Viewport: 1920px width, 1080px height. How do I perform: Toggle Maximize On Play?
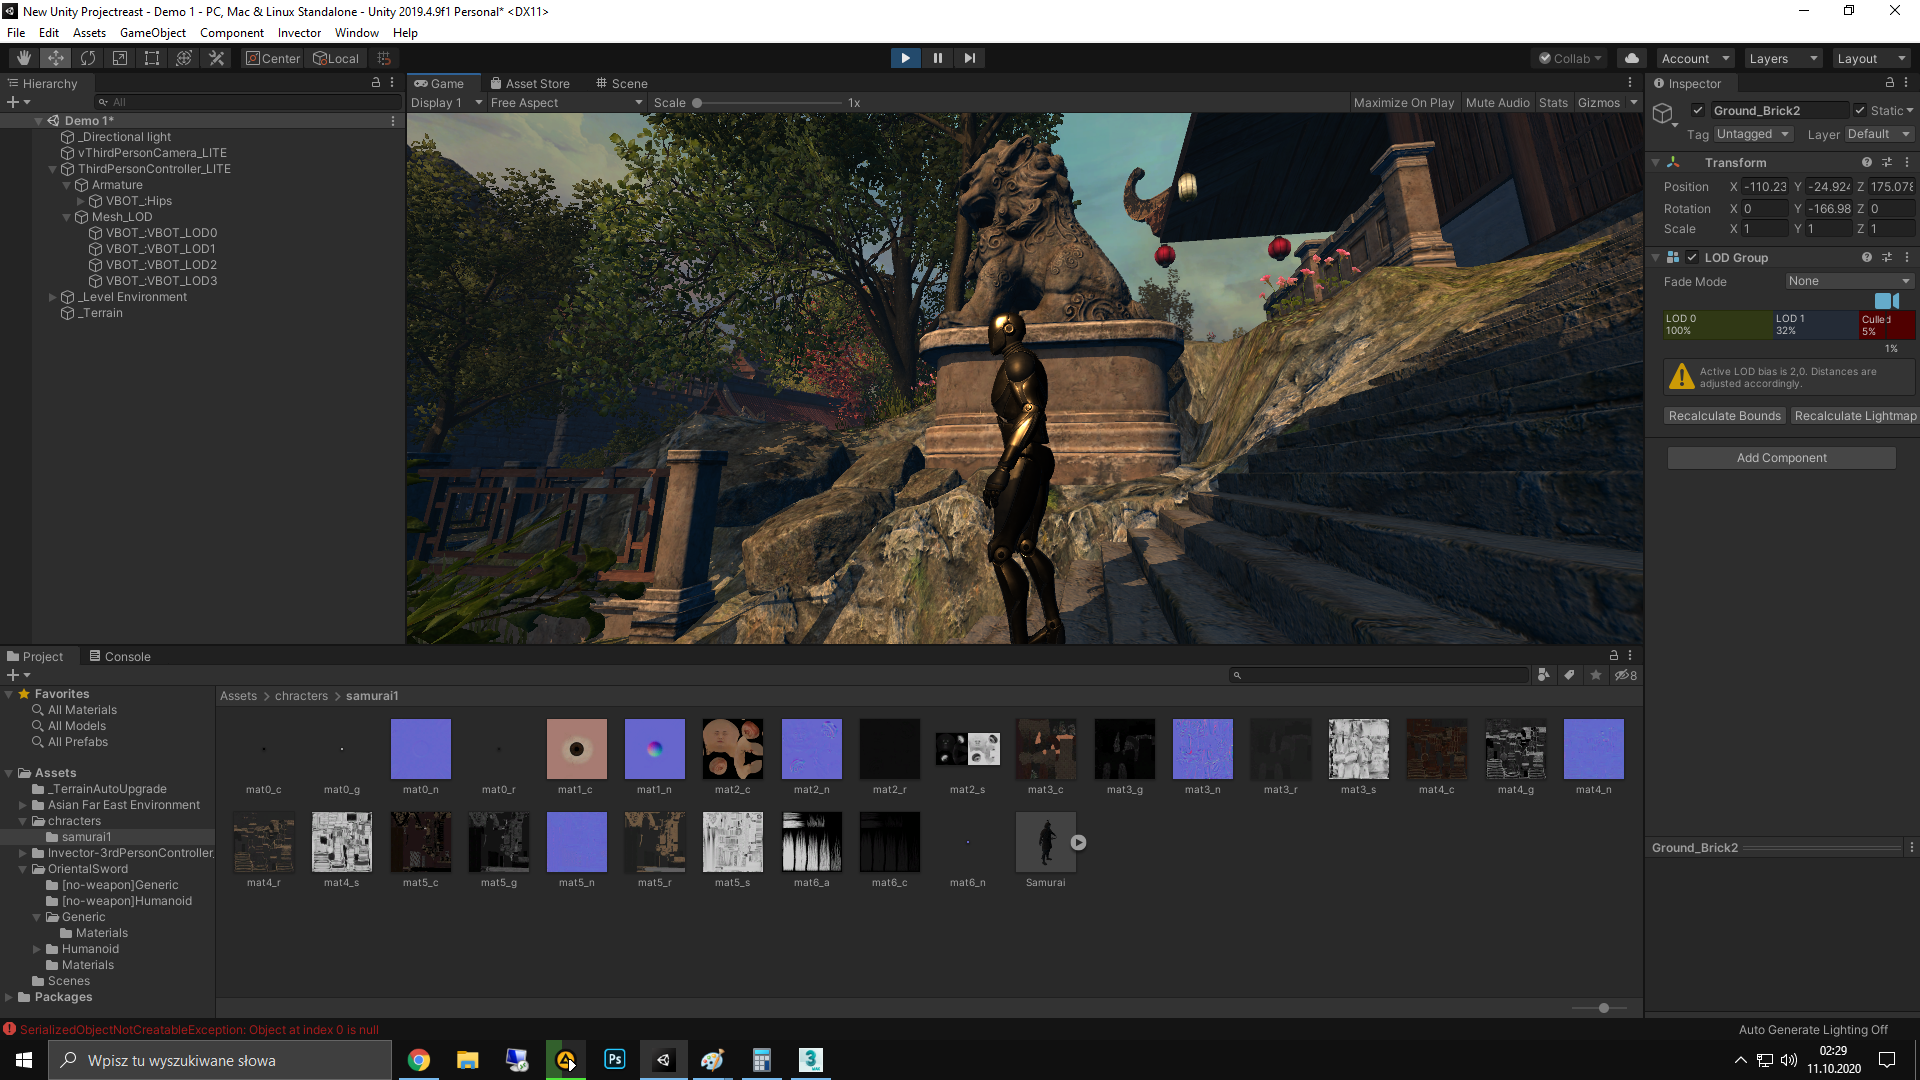(1404, 102)
